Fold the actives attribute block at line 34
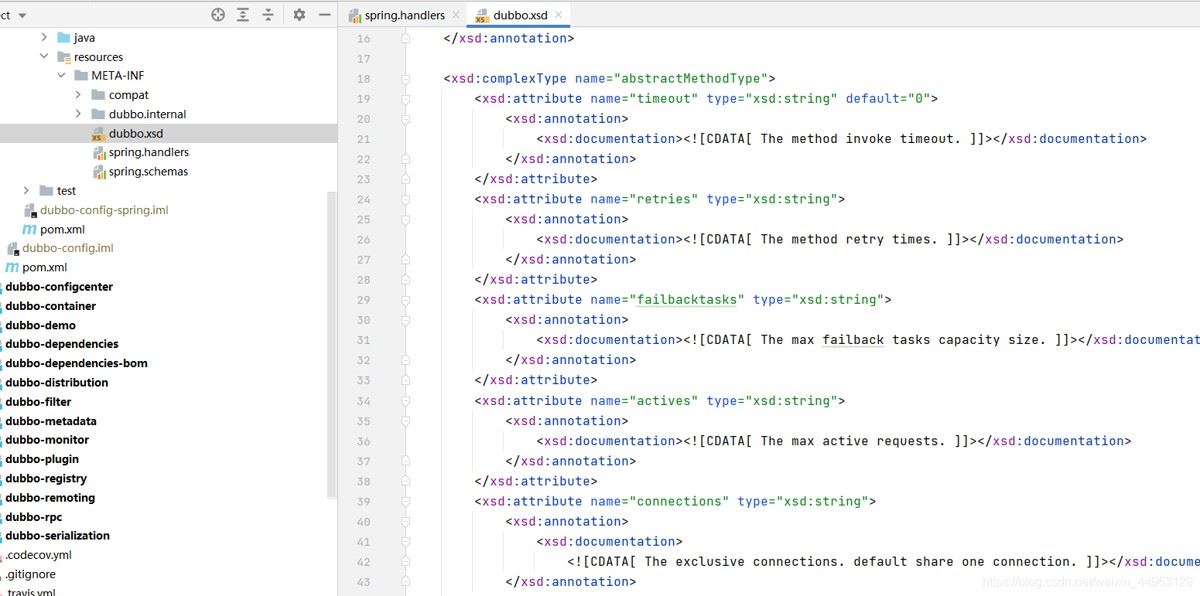Image resolution: width=1200 pixels, height=596 pixels. 406,400
